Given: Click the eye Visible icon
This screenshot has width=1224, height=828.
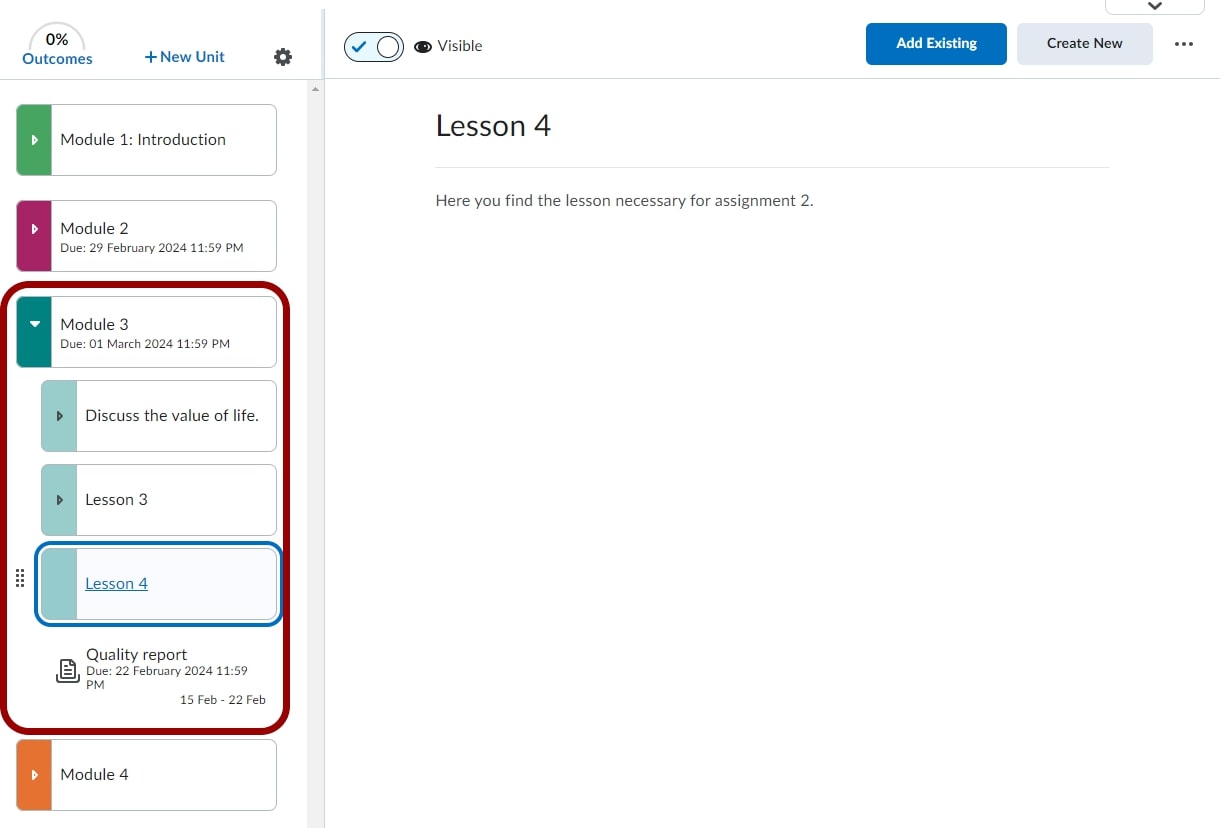Looking at the screenshot, I should point(423,46).
